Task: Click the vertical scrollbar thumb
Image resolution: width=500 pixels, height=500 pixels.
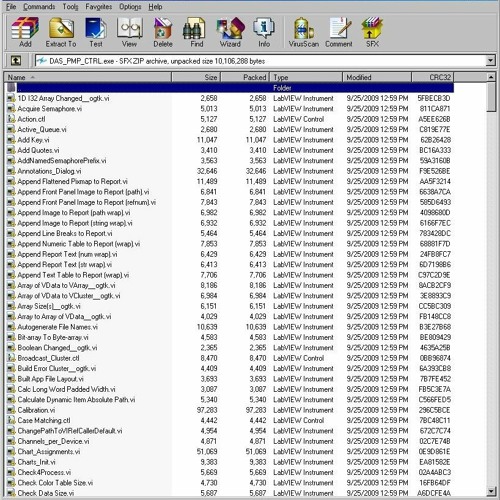Action: tap(491, 97)
